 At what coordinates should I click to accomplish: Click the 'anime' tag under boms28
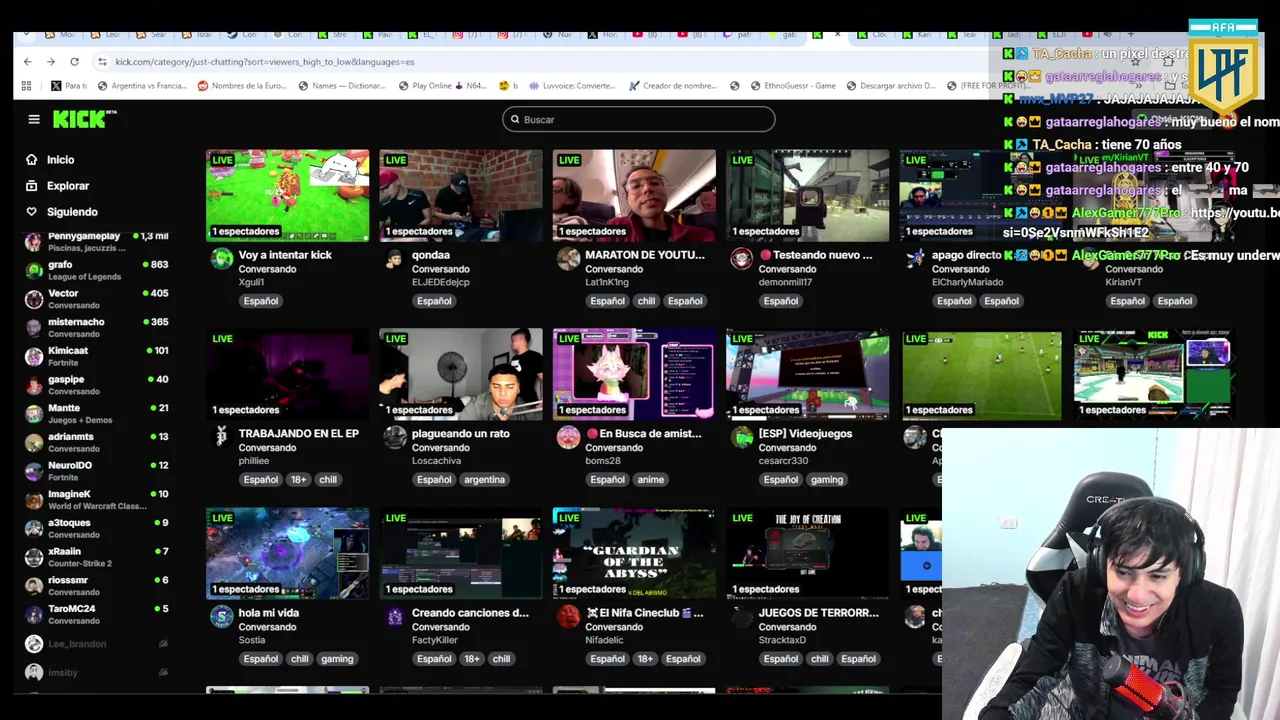click(x=650, y=480)
